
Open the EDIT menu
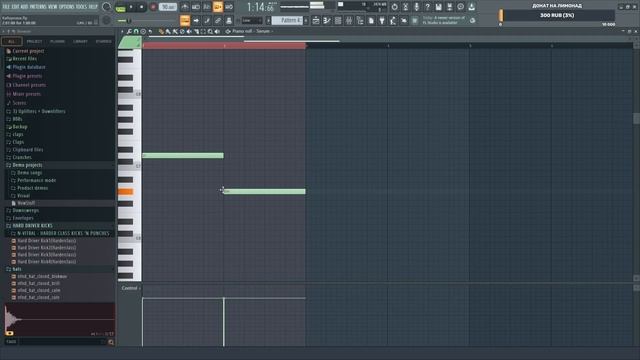pyautogui.click(x=16, y=7)
